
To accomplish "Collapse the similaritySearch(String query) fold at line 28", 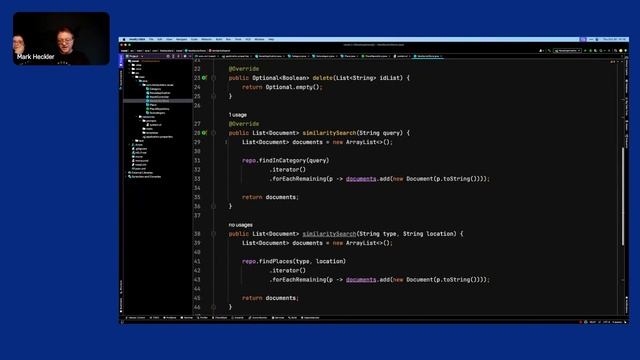I will [x=213, y=133].
